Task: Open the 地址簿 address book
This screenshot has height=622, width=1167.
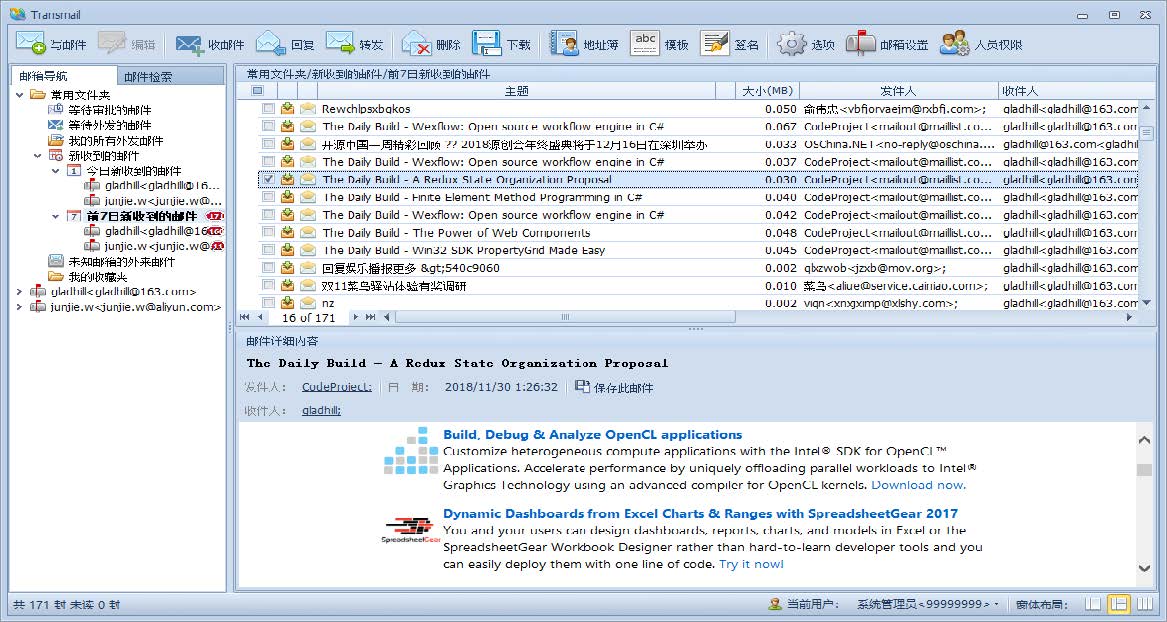Action: 565,44
